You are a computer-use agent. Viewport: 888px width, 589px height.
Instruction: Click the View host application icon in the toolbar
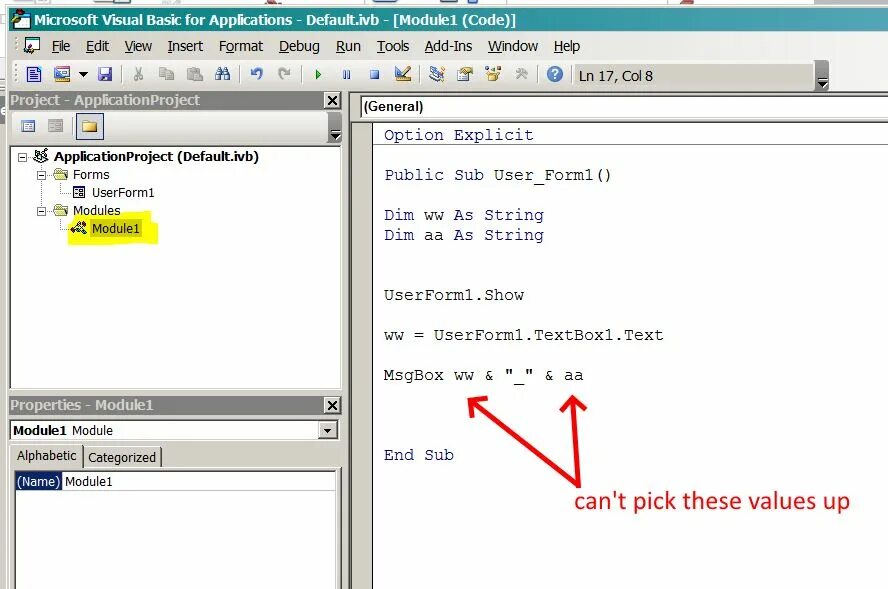34,74
